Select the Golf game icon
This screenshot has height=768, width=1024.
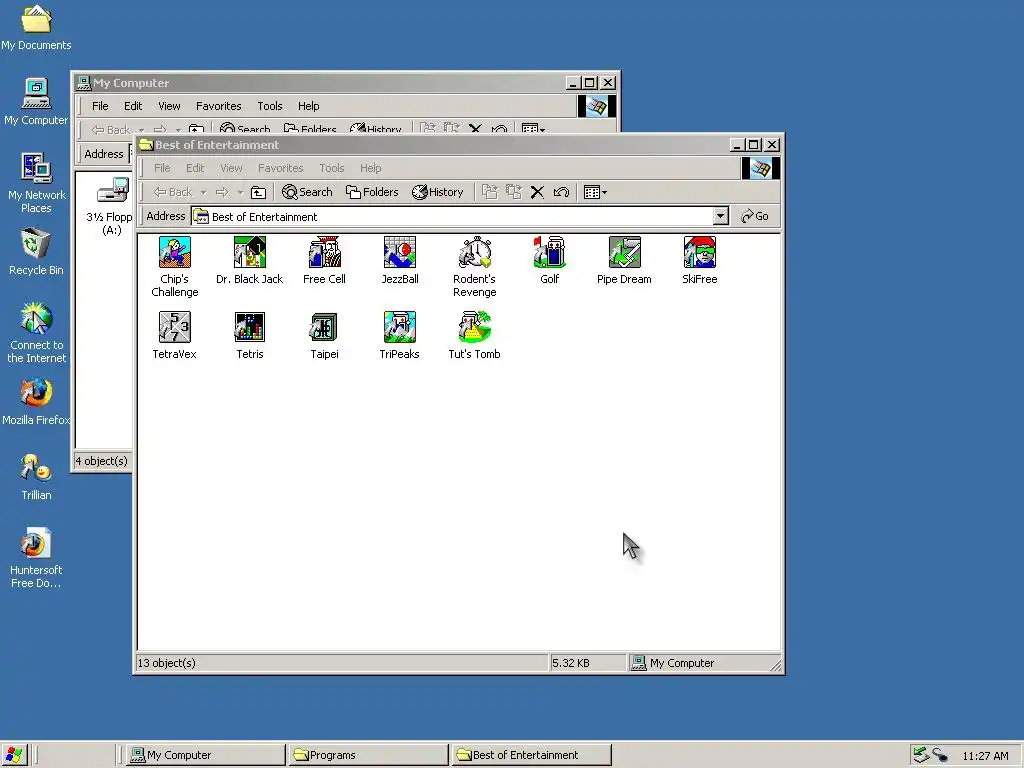click(x=549, y=253)
